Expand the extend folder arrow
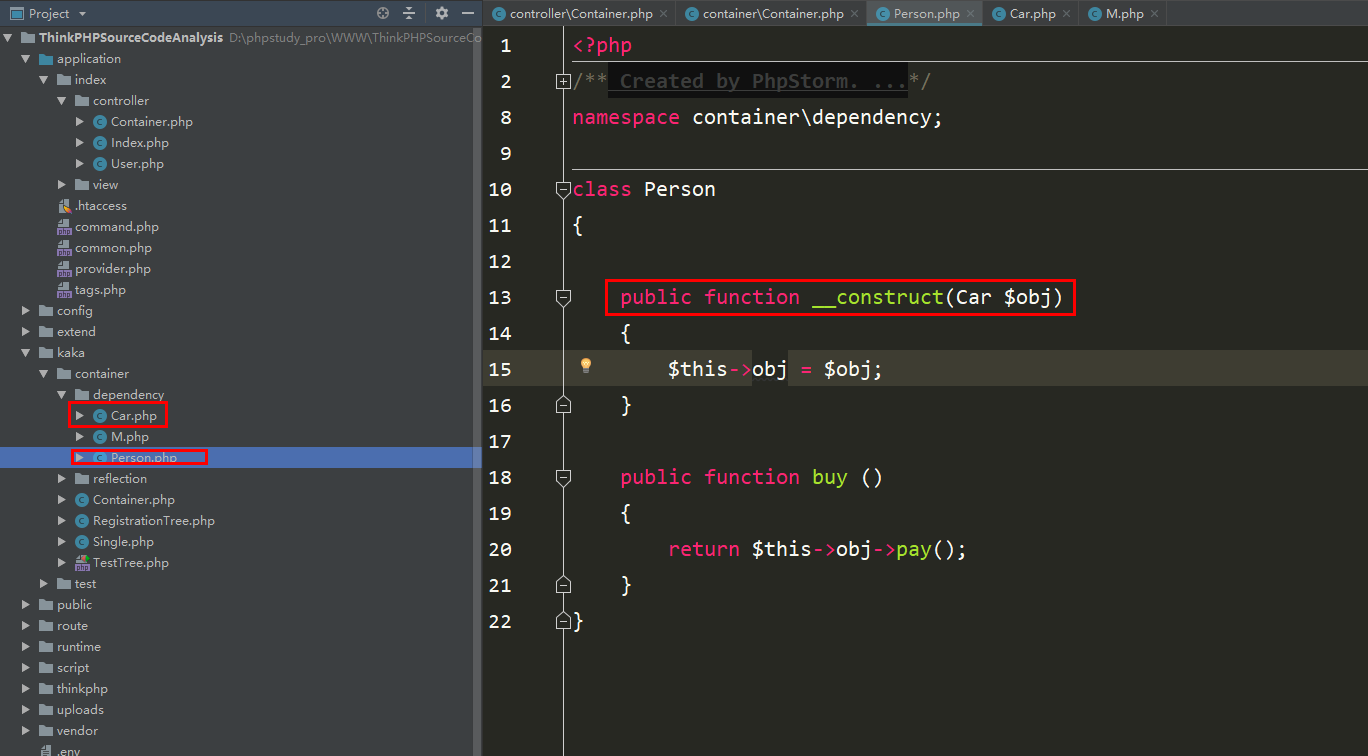The height and width of the screenshot is (756, 1368). 26,332
